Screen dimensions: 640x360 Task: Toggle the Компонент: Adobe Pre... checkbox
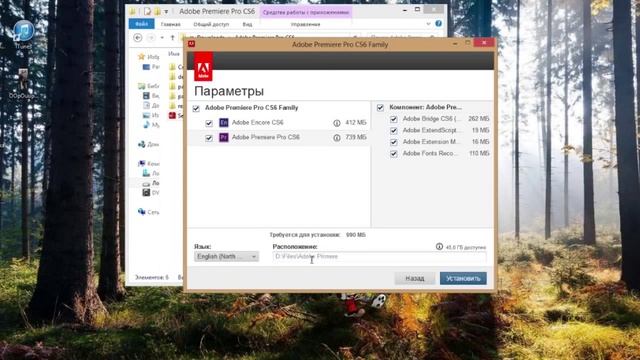pyautogui.click(x=380, y=108)
